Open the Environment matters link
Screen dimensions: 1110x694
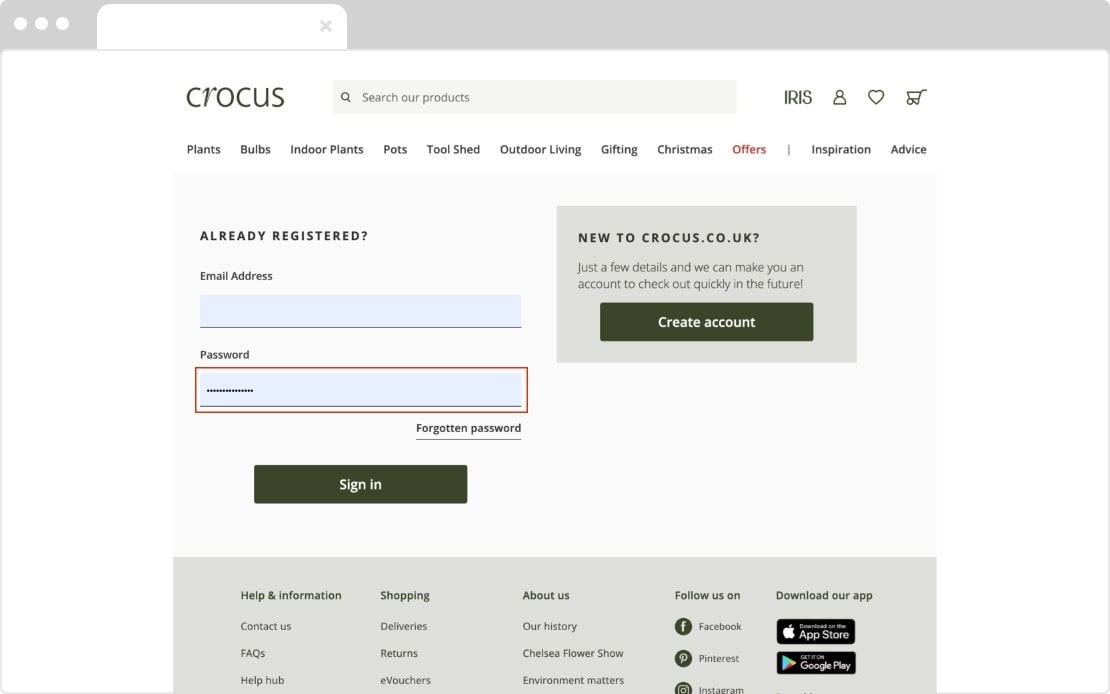(573, 680)
